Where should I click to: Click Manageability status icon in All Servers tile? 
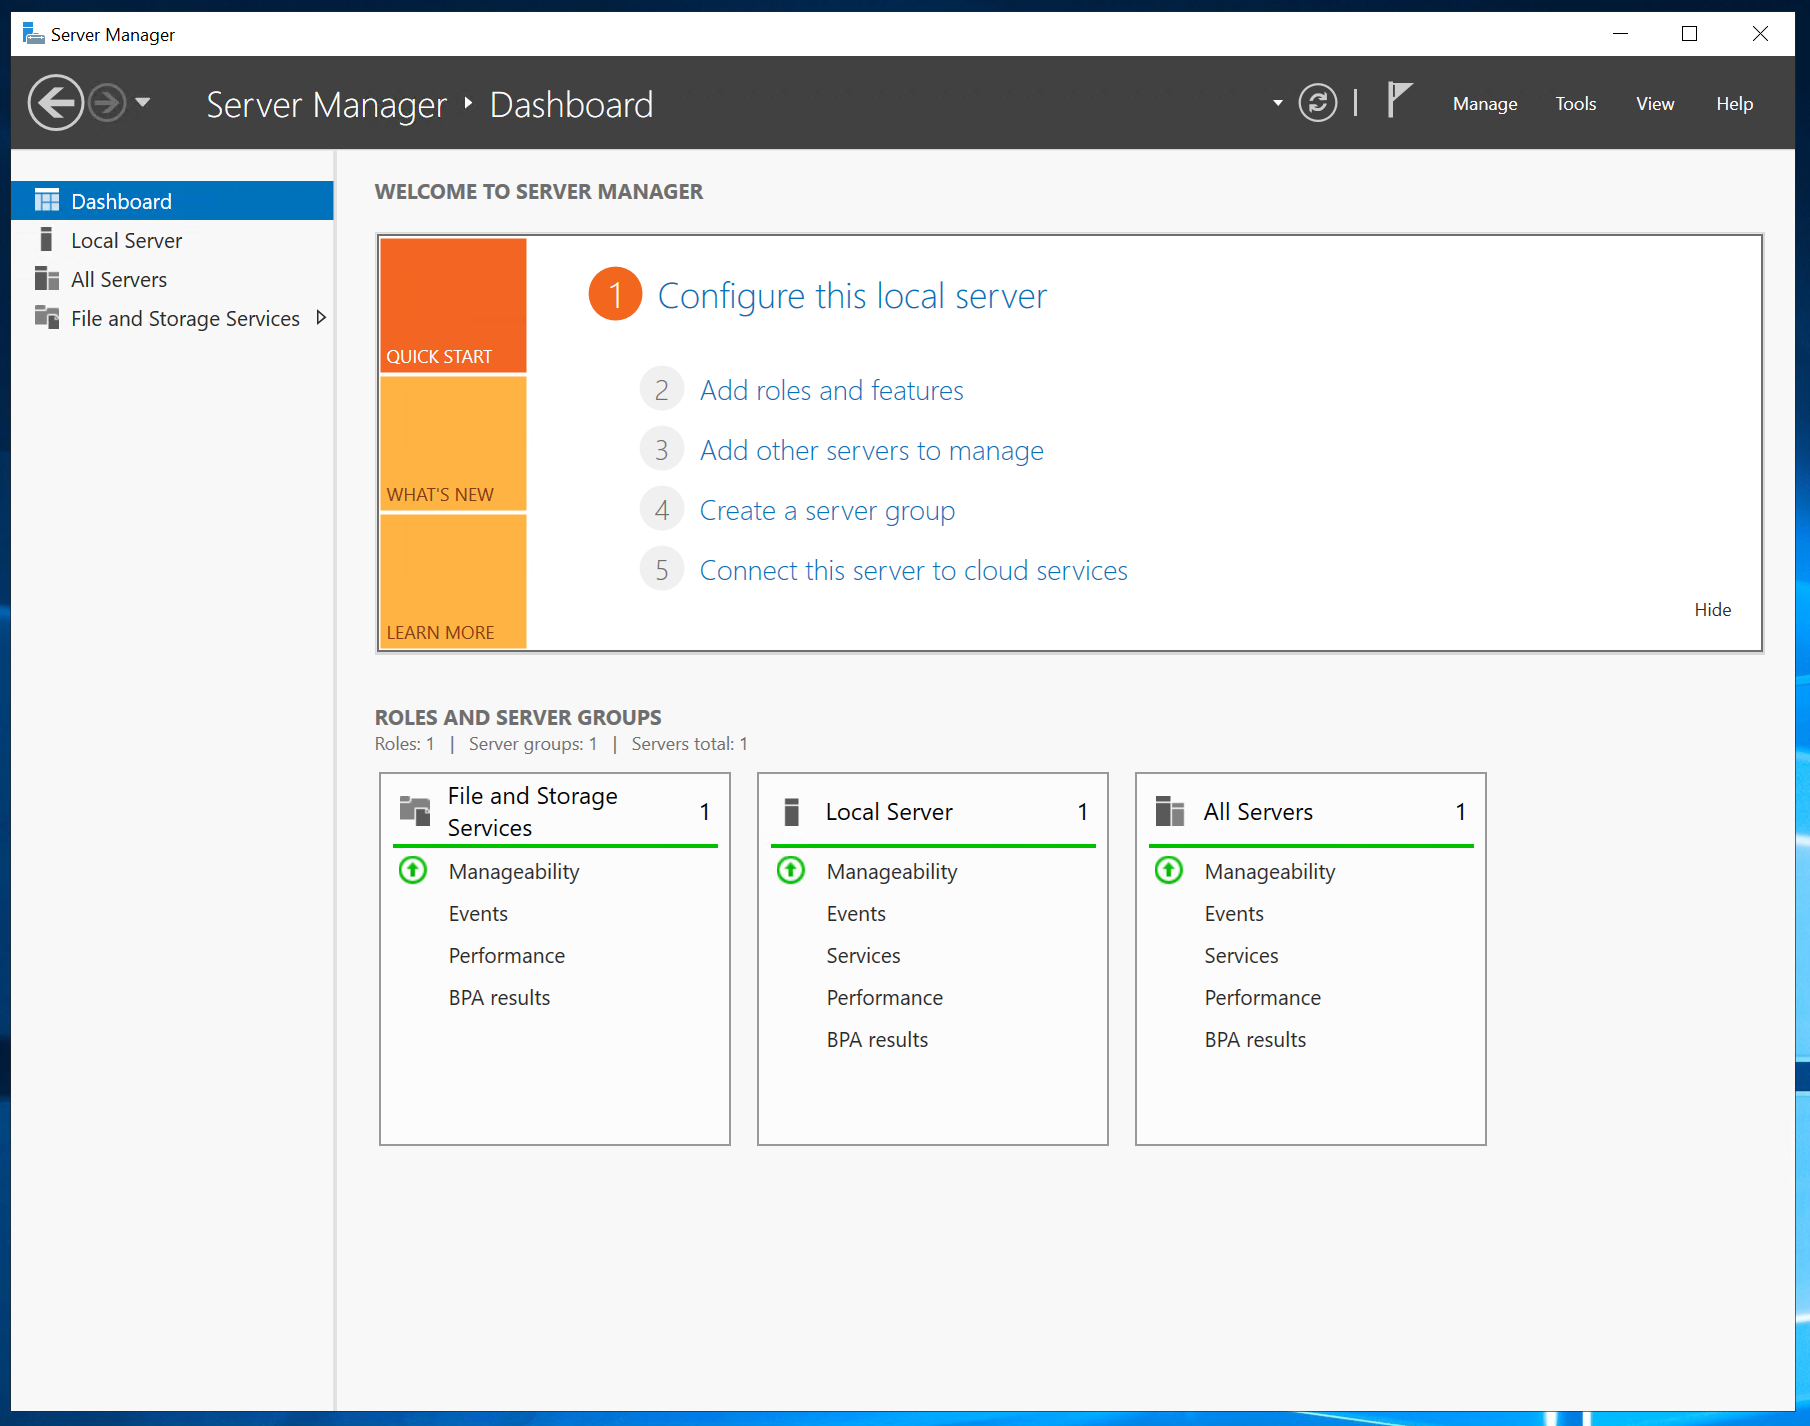(1169, 870)
